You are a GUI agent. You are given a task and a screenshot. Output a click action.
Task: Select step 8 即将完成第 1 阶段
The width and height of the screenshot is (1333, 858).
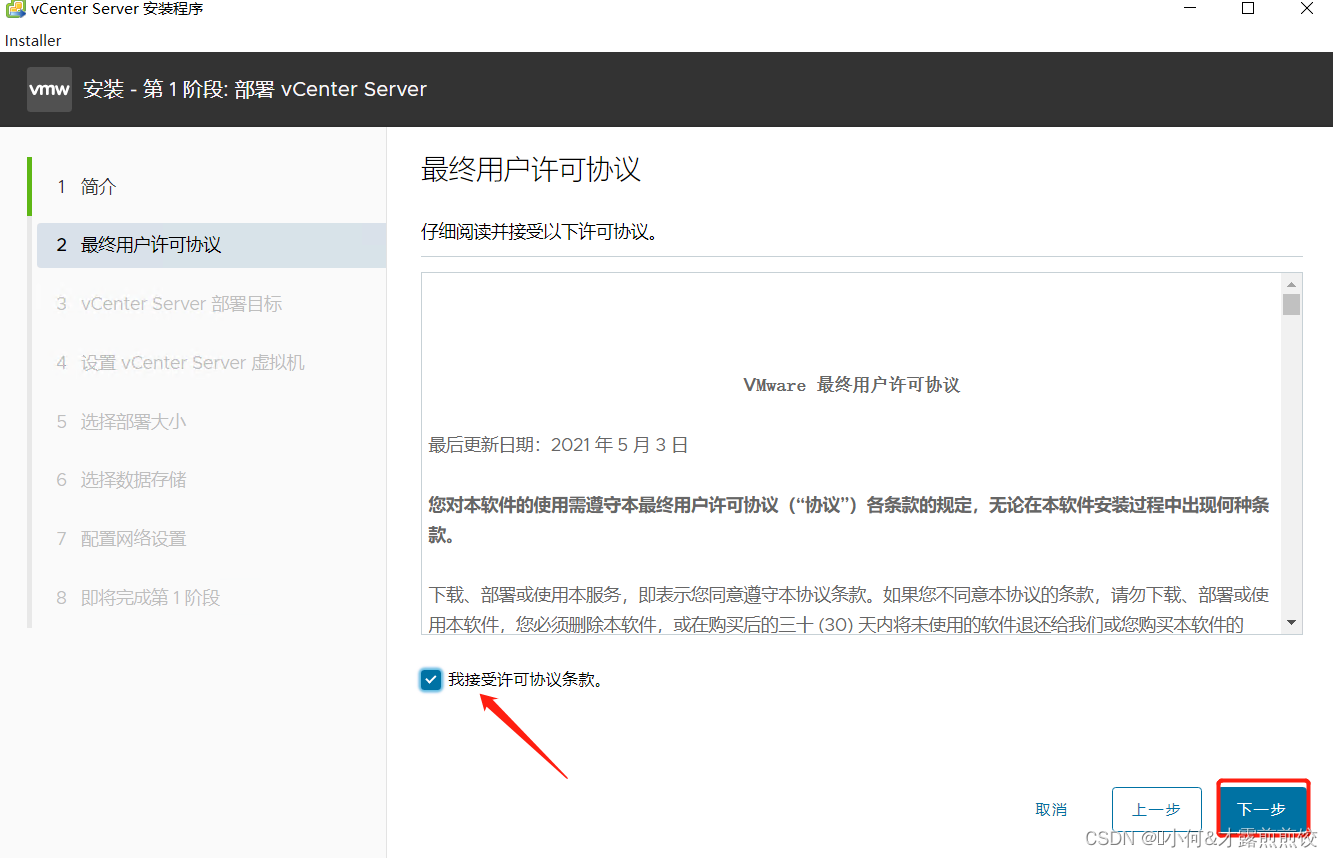[211, 598]
